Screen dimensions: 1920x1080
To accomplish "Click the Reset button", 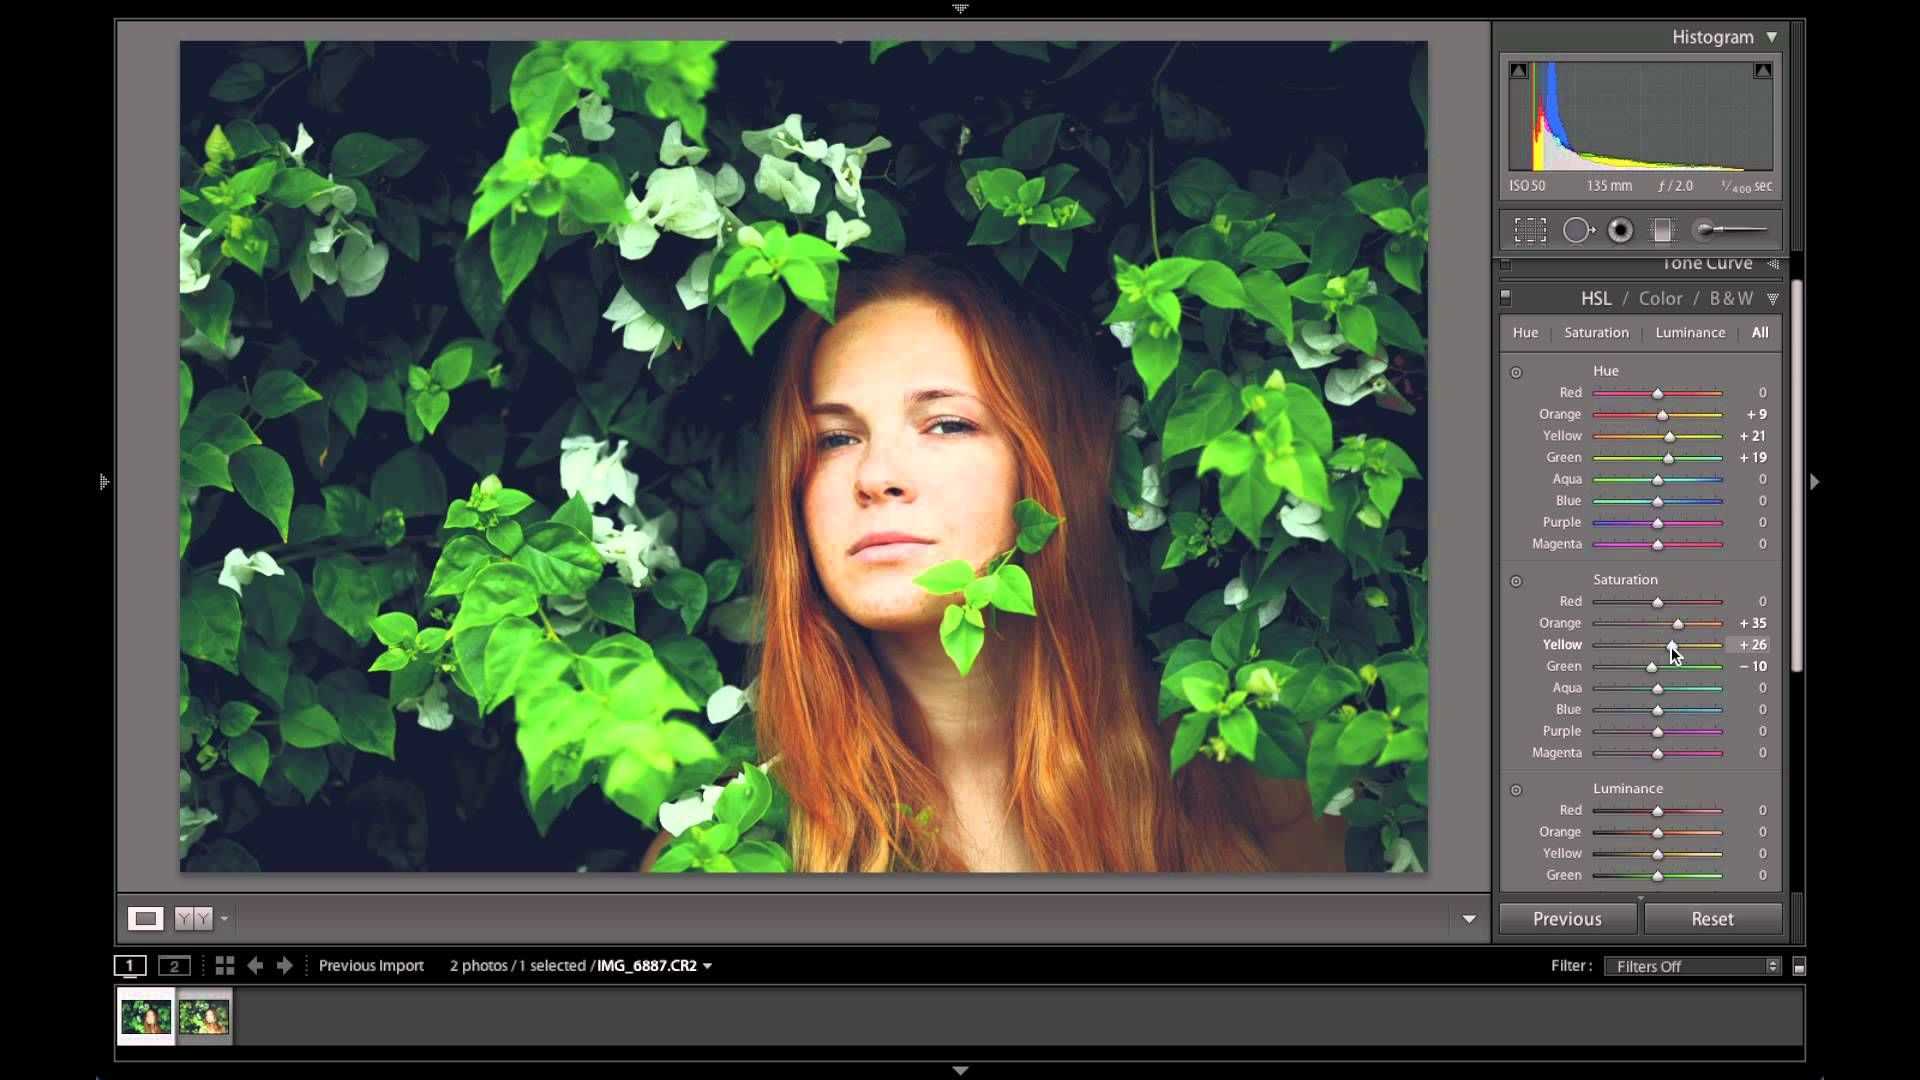I will [1713, 919].
